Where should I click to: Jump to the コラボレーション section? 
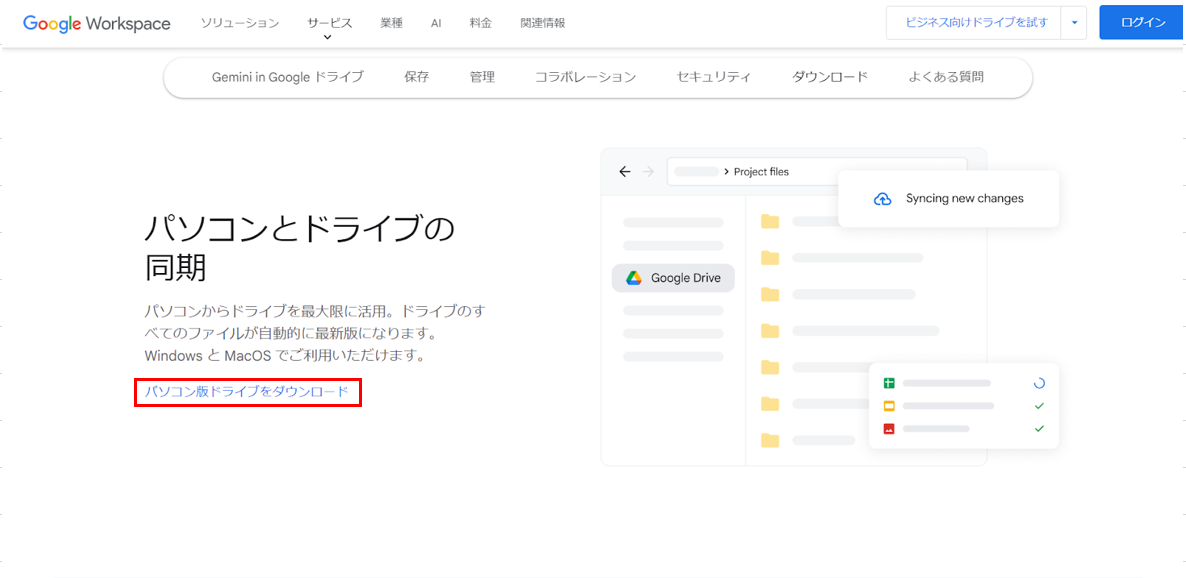[585, 76]
